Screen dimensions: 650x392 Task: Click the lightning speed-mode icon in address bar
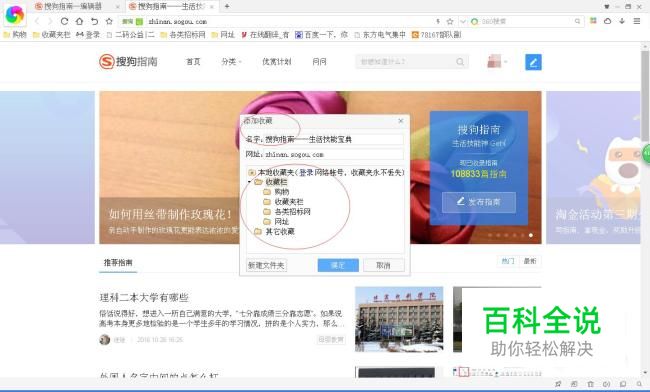click(438, 21)
